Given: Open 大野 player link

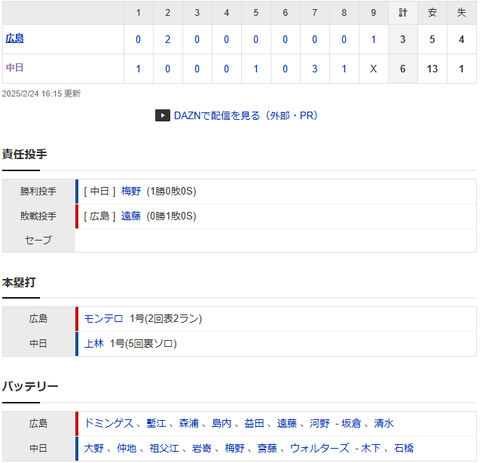Looking at the screenshot, I should [94, 448].
